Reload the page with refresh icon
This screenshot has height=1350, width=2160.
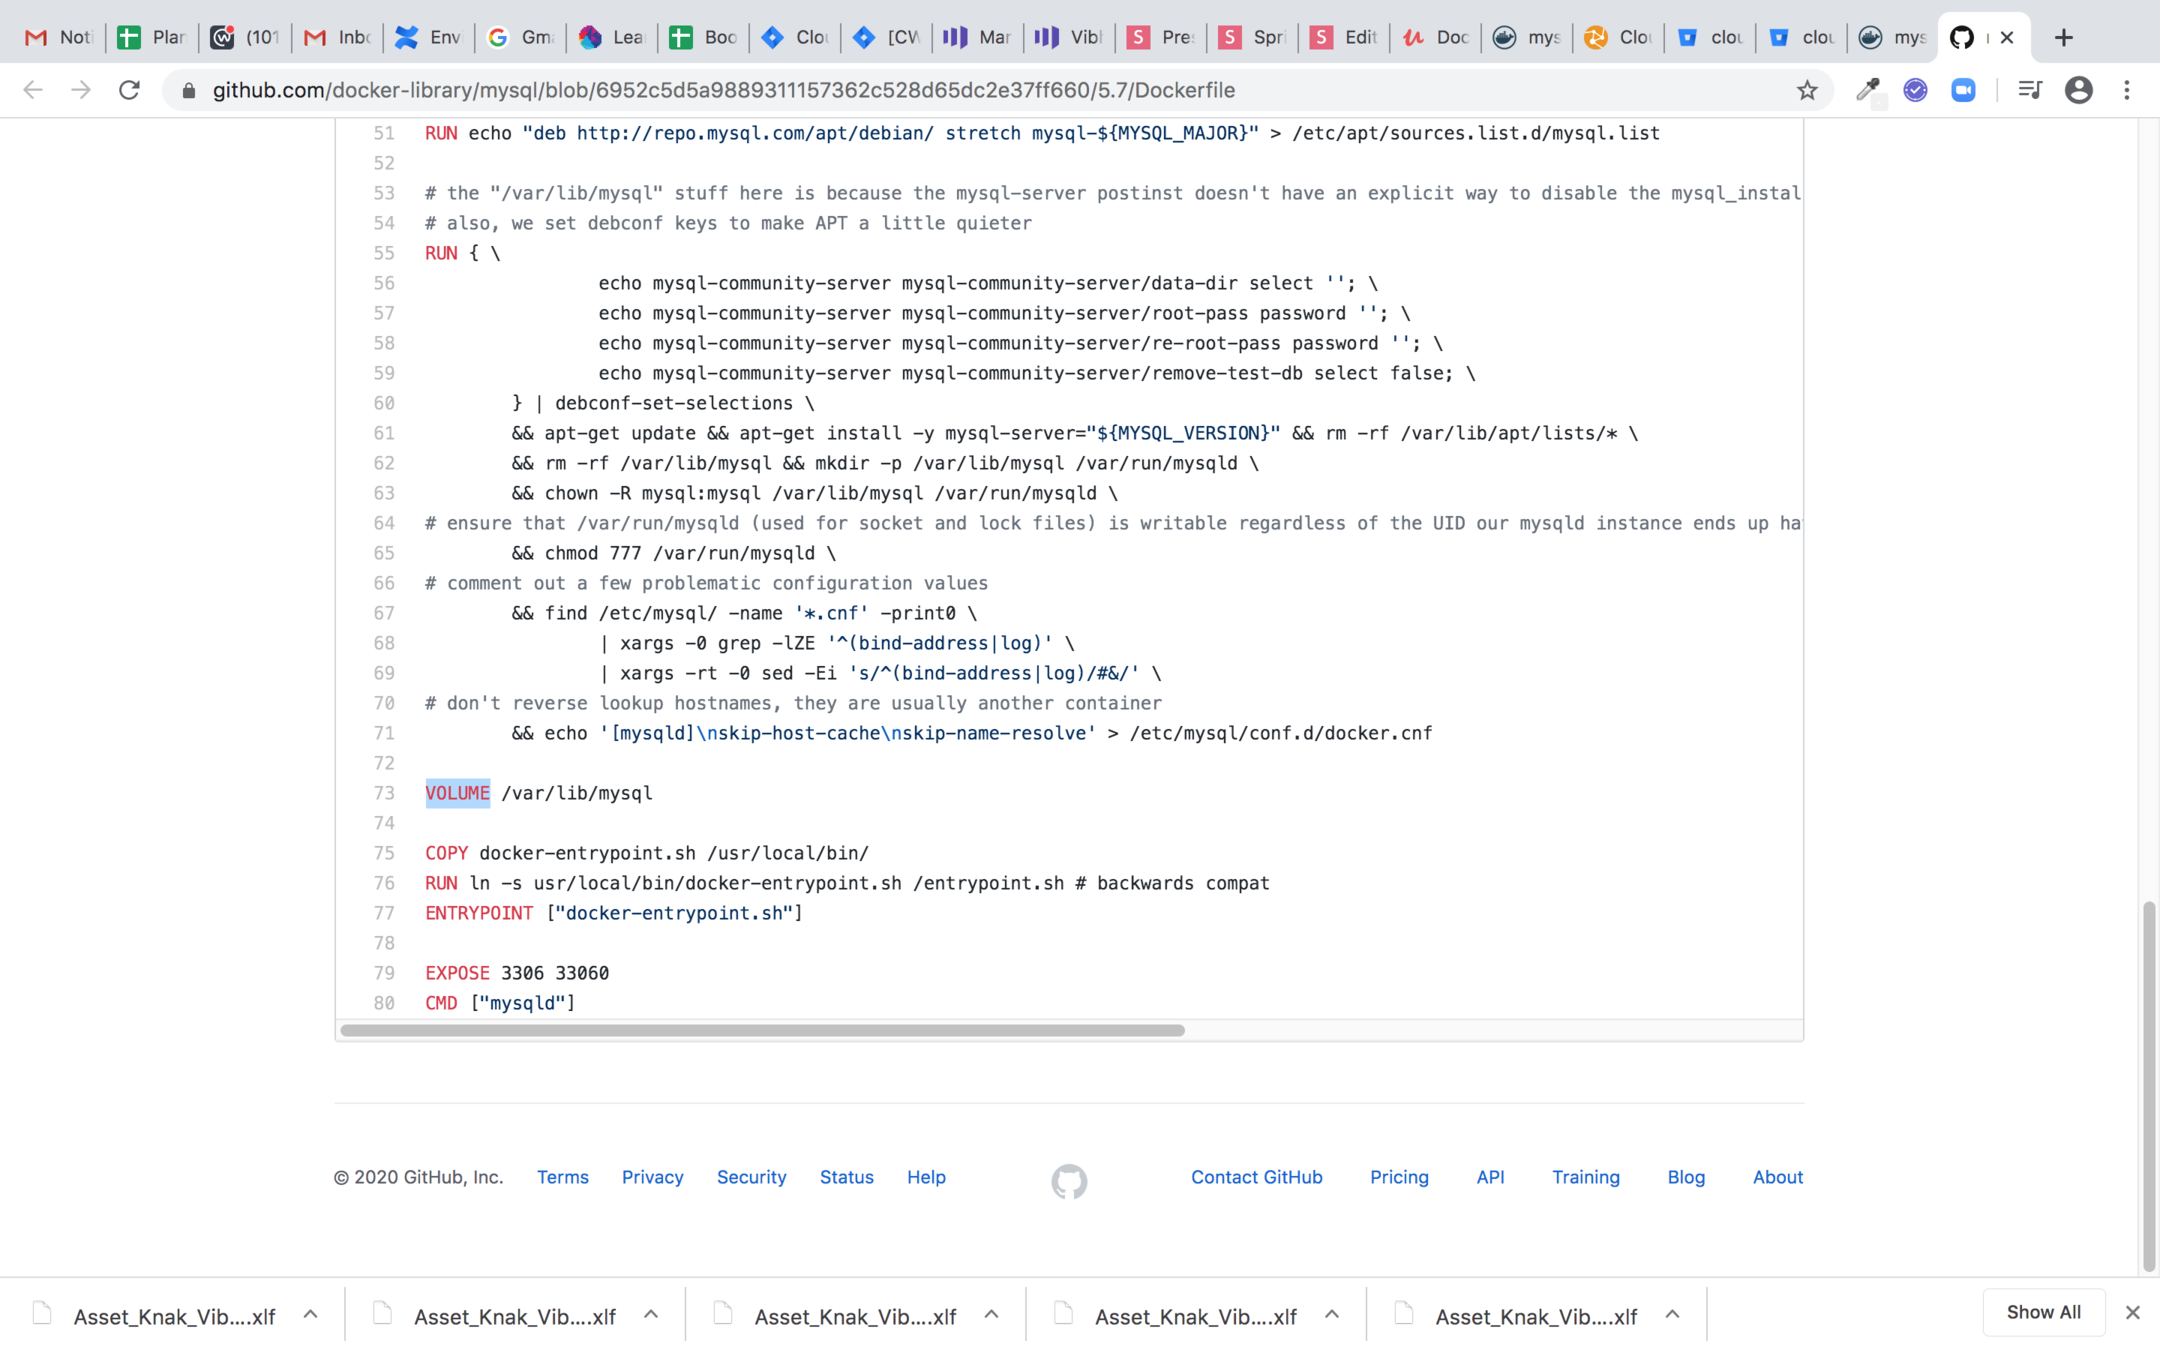pos(129,90)
